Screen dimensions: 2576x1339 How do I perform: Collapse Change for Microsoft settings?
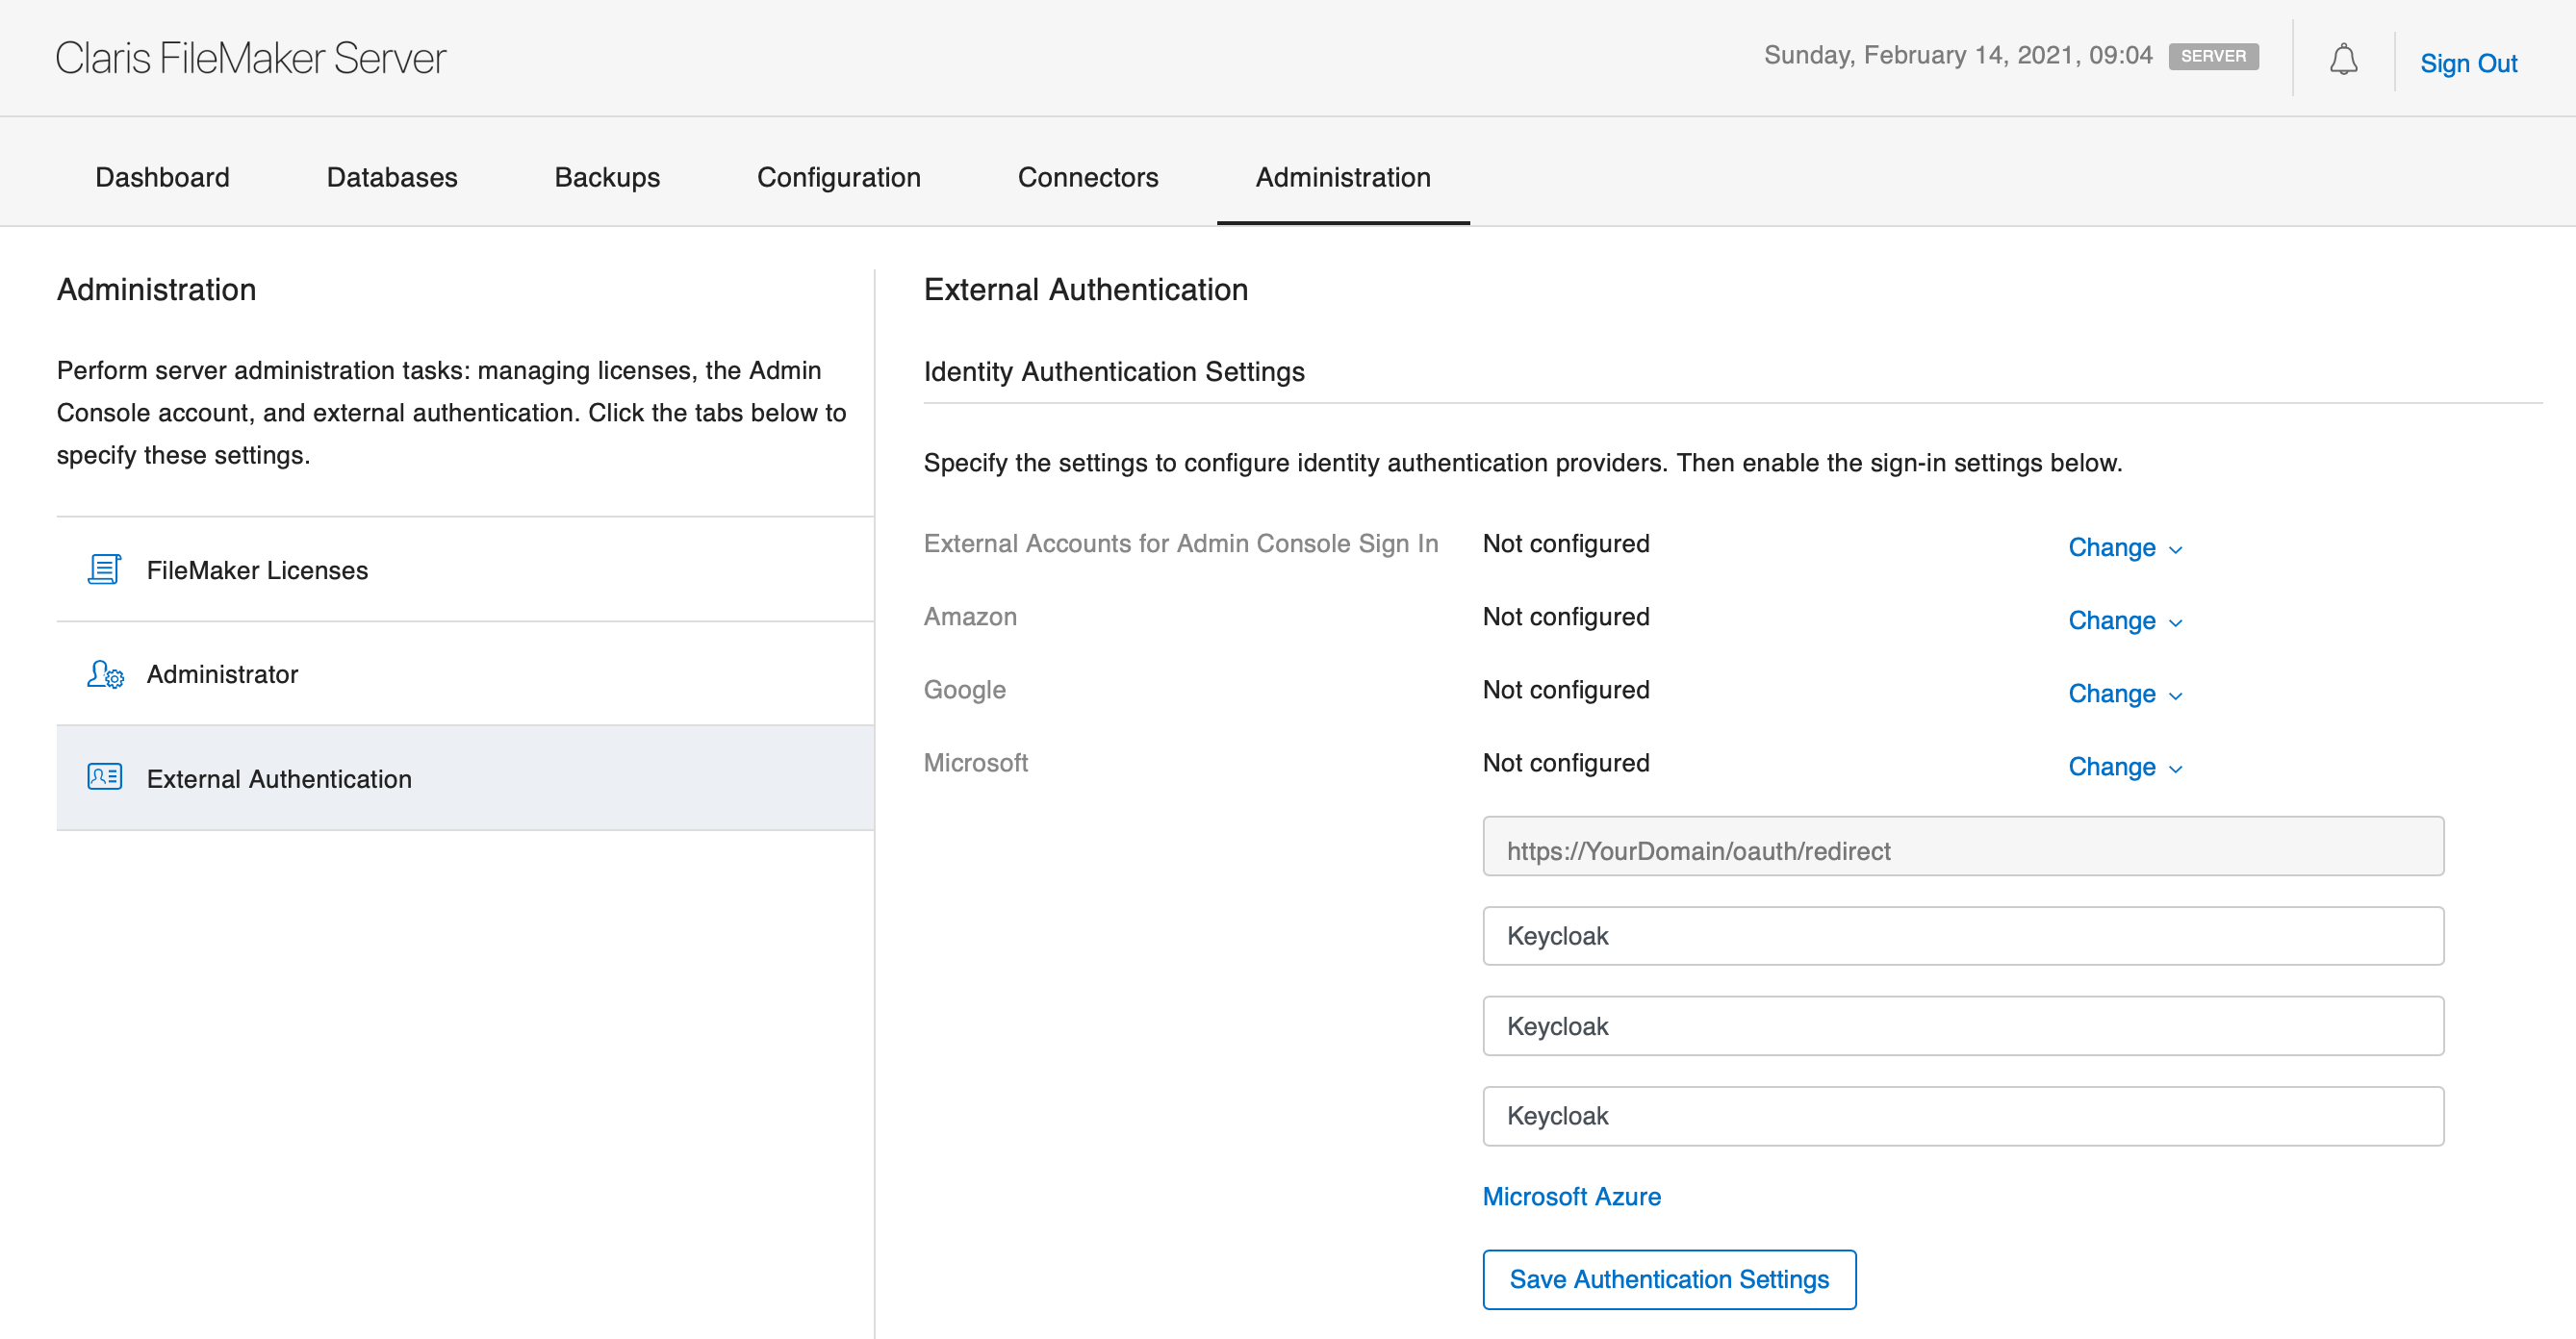(2125, 766)
